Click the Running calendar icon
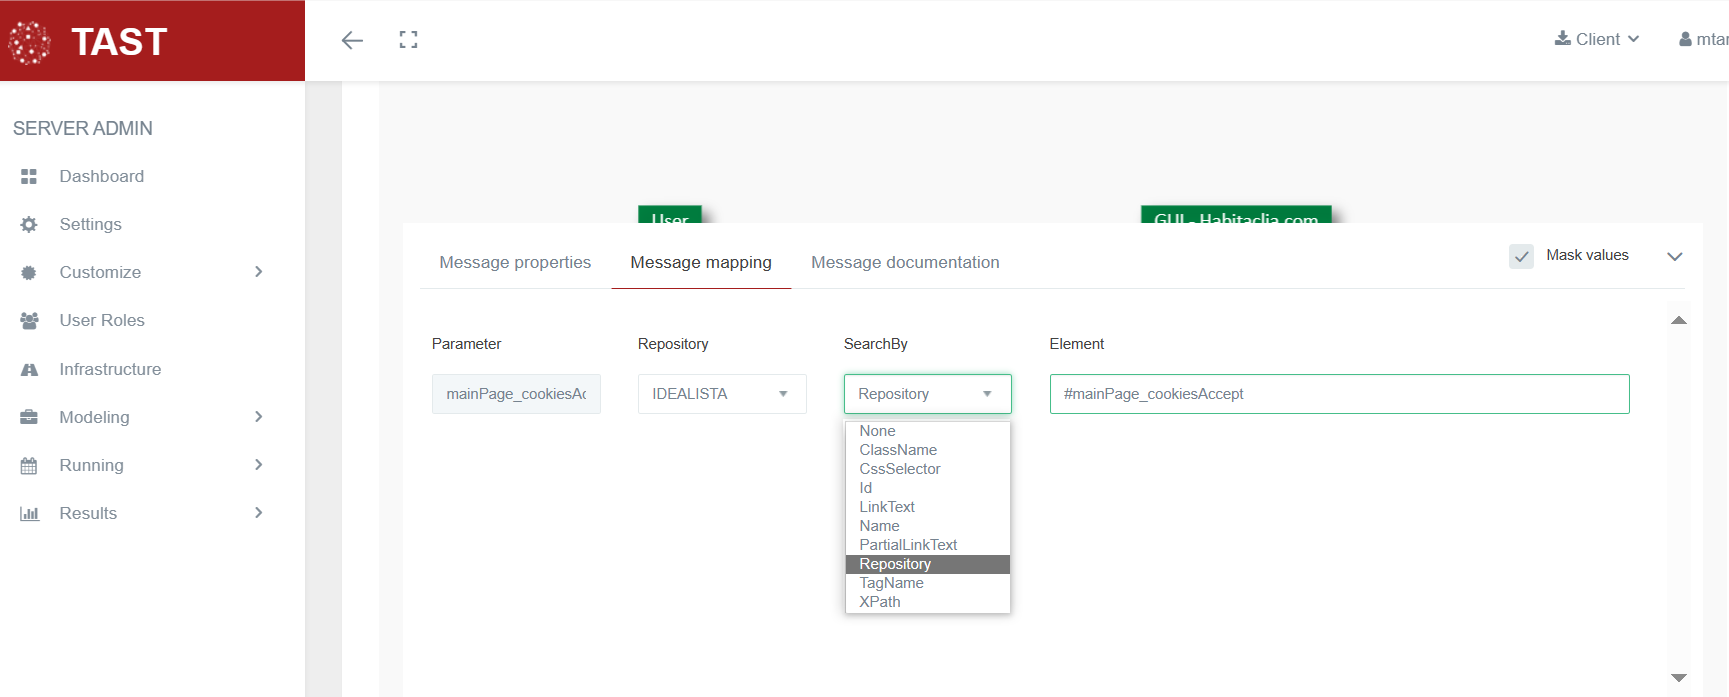Viewport: 1729px width, 697px height. pos(29,465)
